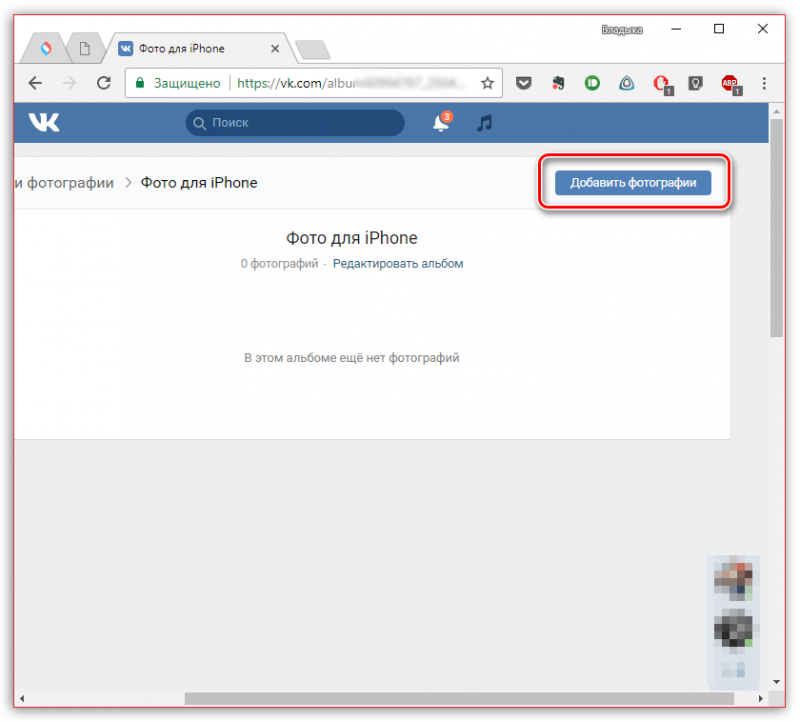Click the 'Добавить фотографии' button
The height and width of the screenshot is (722, 800).
633,183
